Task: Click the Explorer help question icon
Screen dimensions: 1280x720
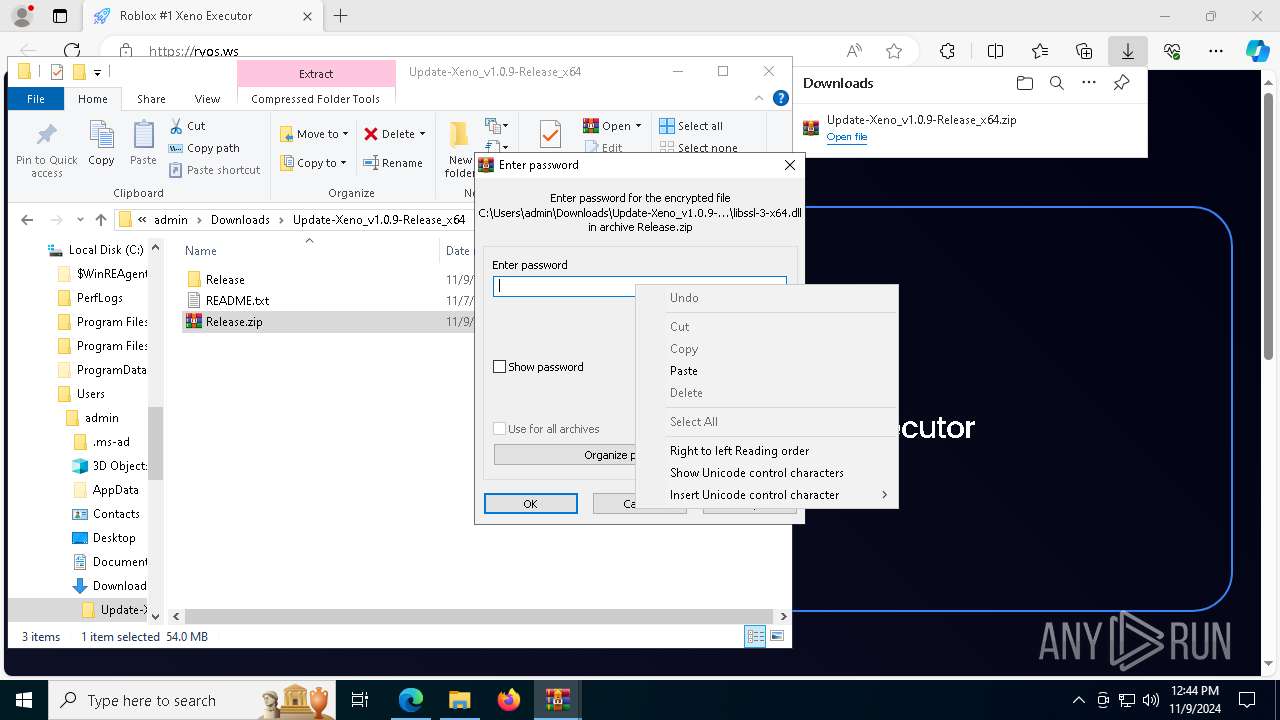Action: [x=781, y=98]
